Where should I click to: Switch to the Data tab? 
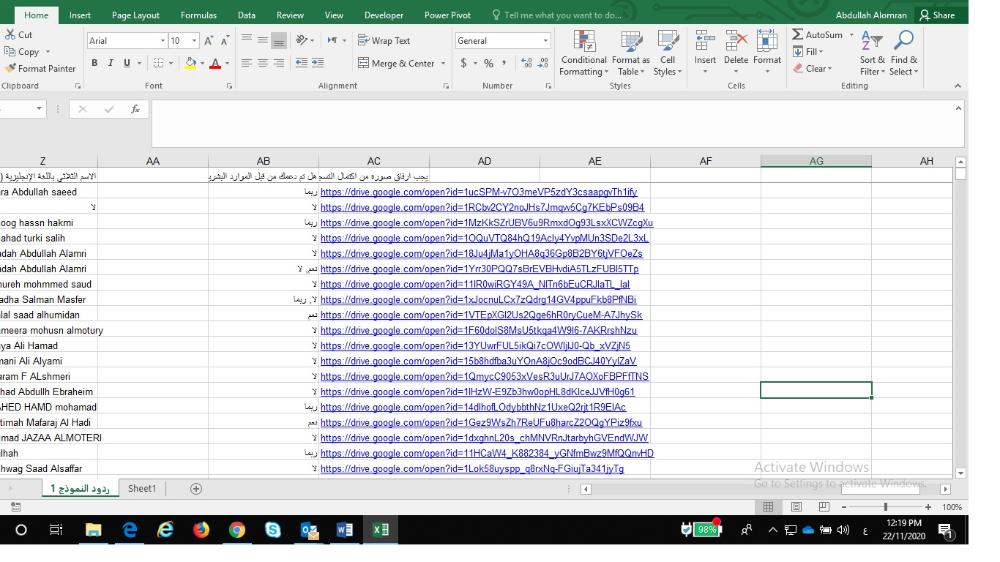[x=247, y=15]
